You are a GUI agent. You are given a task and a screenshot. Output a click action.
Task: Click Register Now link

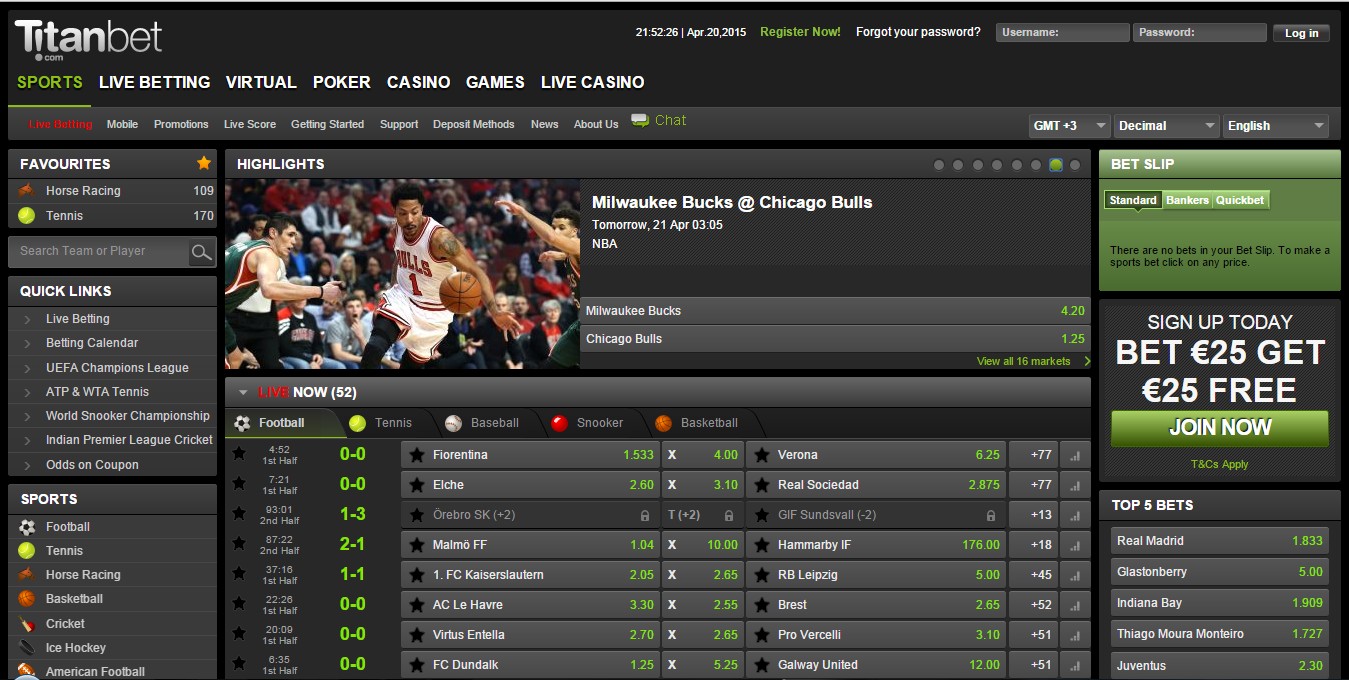pyautogui.click(x=800, y=32)
